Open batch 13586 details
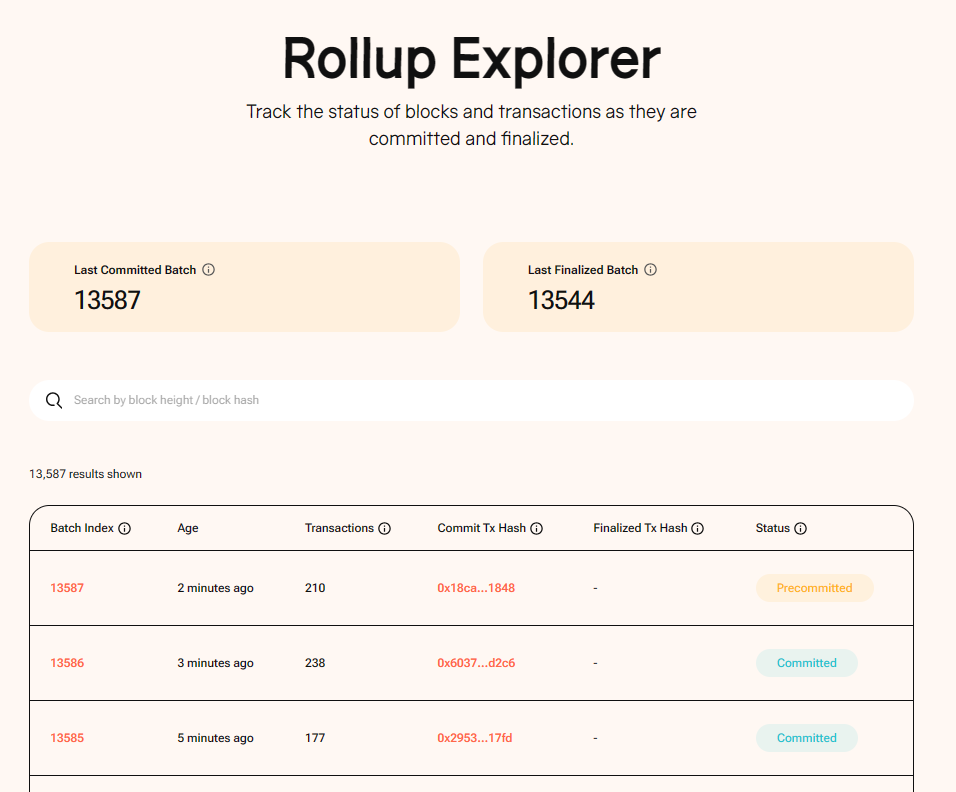This screenshot has width=956, height=792. [67, 663]
